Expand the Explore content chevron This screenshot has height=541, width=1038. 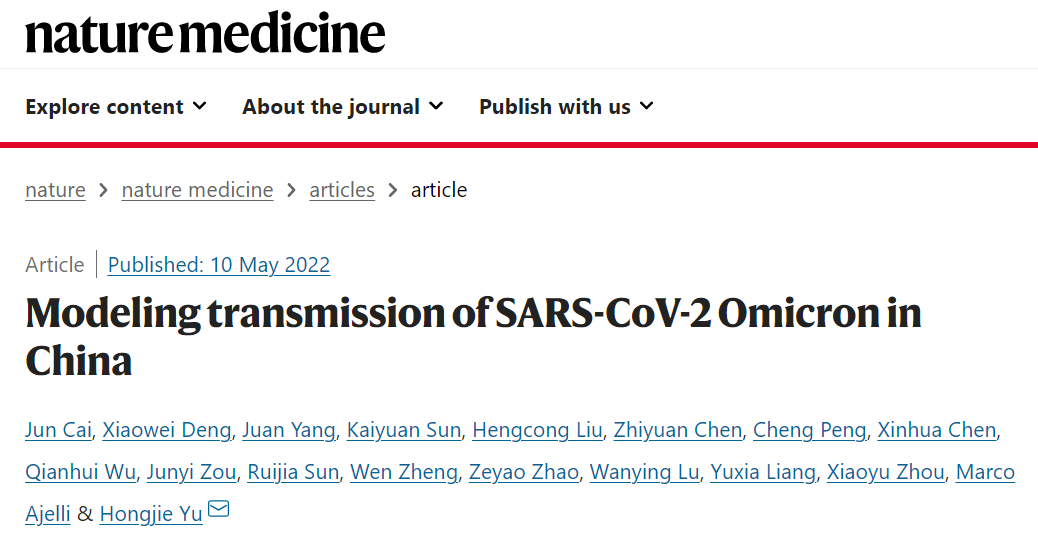click(199, 106)
